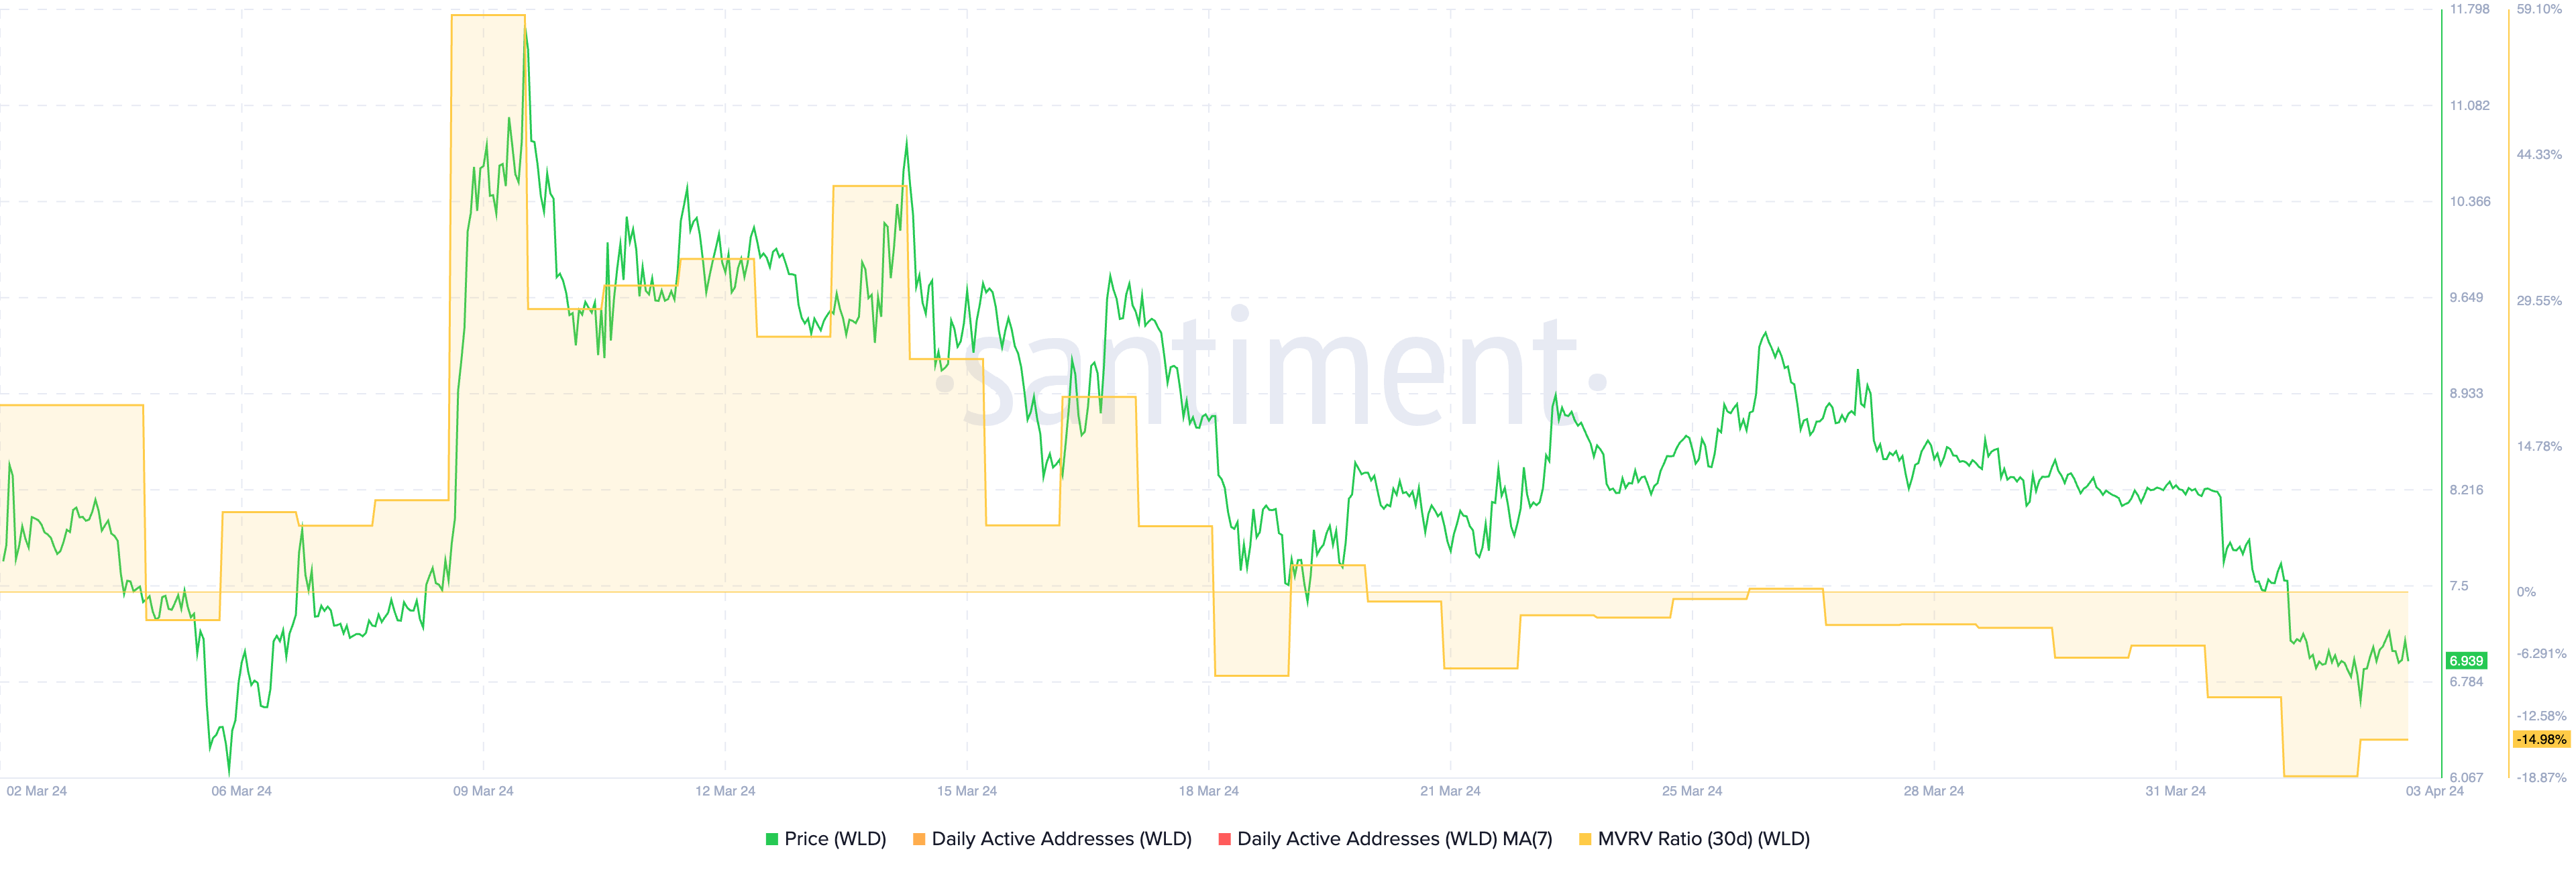Click the red Daily Active Addresses MA(7) swatch
Screen dimensions: 2576x872
pyautogui.click(x=1224, y=839)
